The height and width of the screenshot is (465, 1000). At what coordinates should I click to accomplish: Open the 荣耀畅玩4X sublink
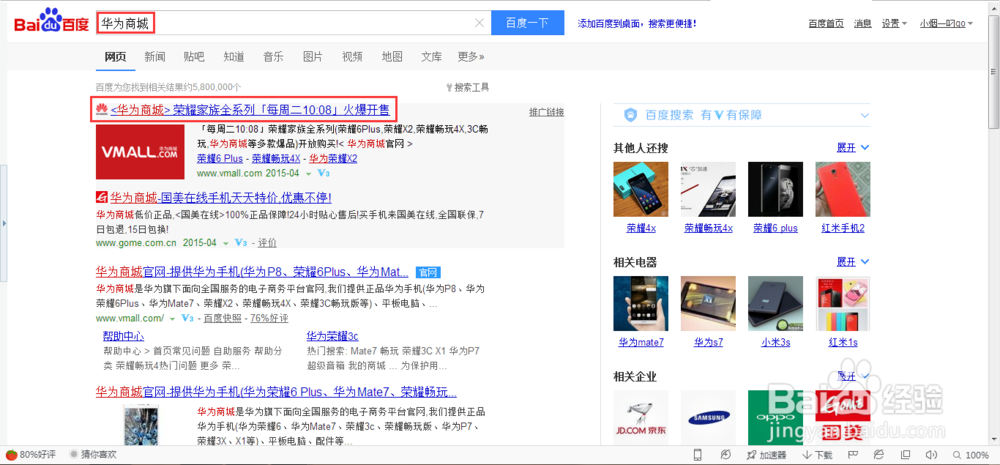(276, 158)
